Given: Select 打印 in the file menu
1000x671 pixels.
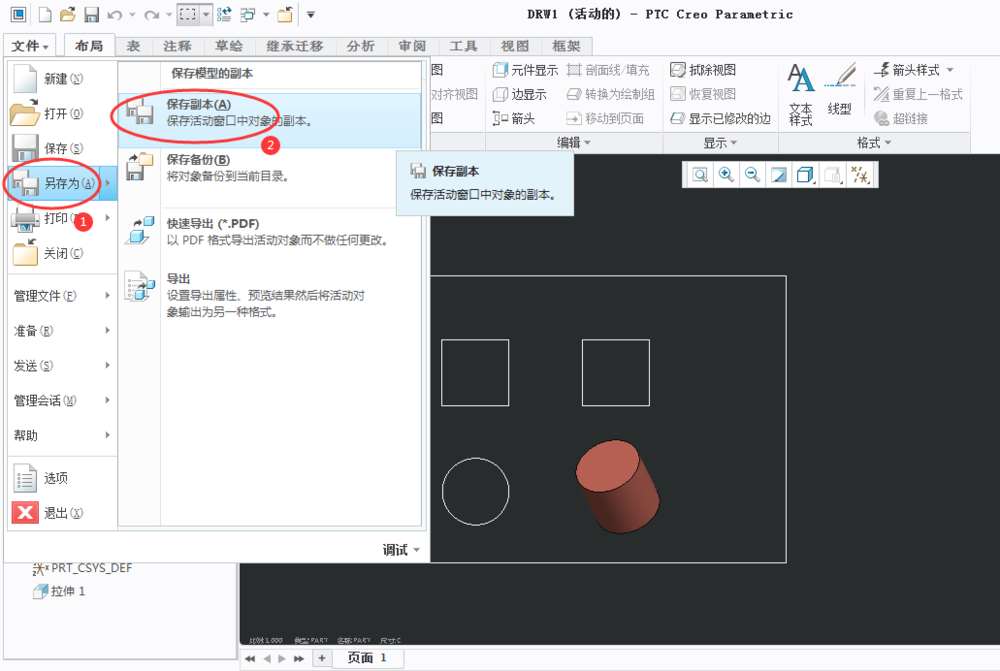Looking at the screenshot, I should 62,218.
